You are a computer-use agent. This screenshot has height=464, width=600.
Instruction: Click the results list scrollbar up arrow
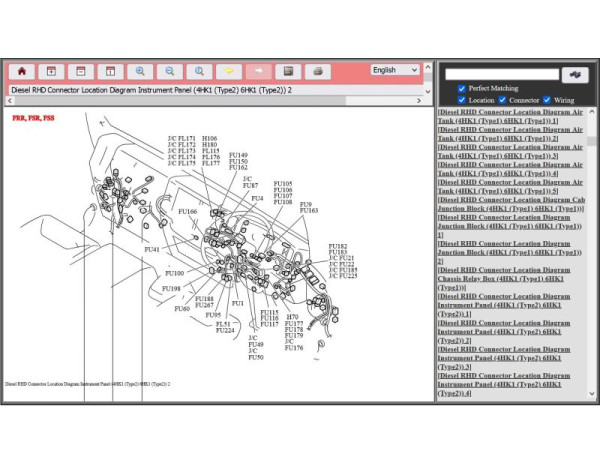coord(593,112)
